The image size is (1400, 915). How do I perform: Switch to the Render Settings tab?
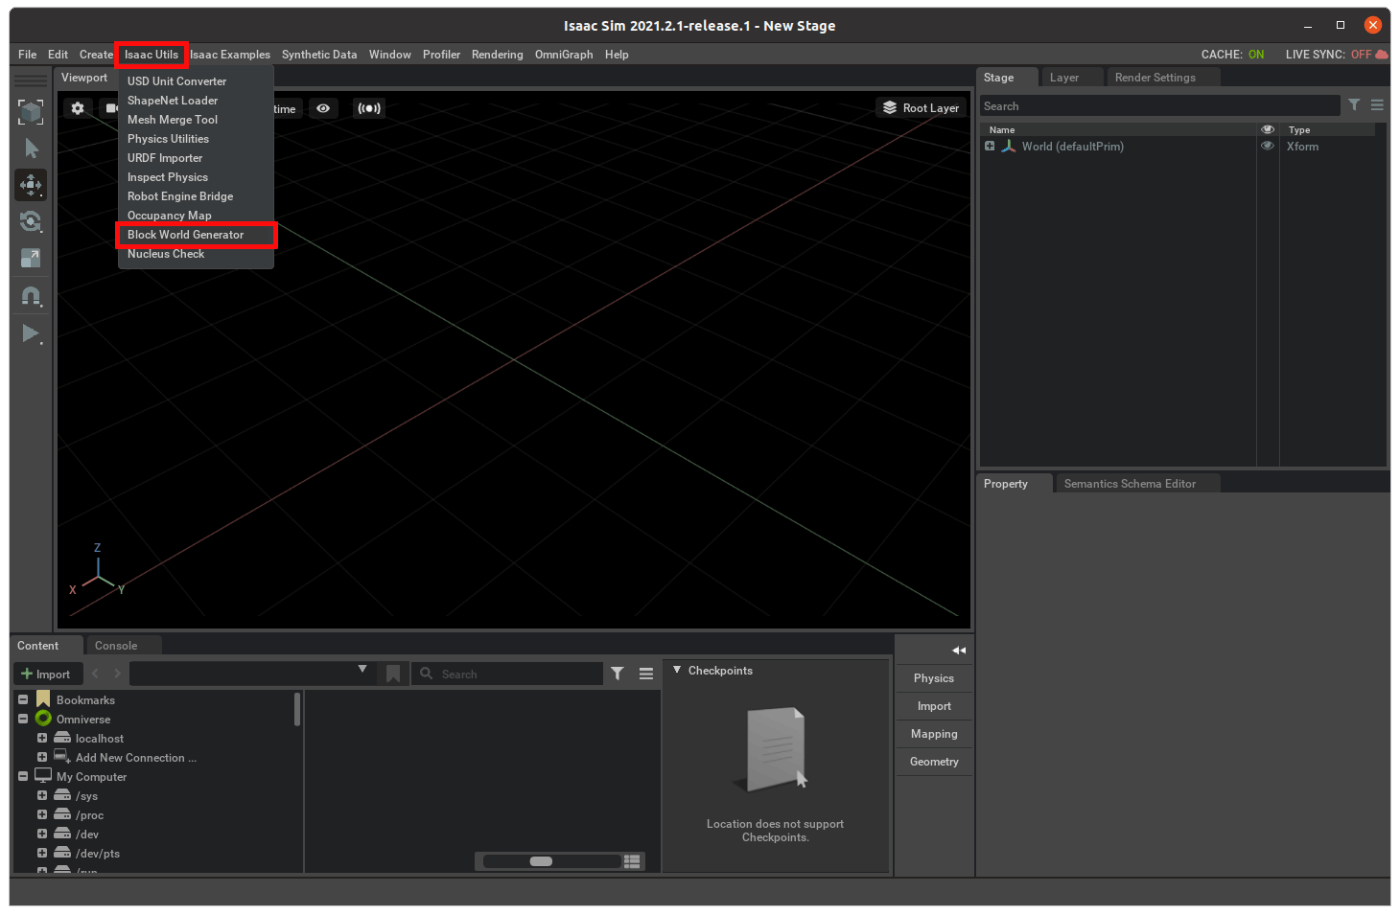tap(1155, 77)
